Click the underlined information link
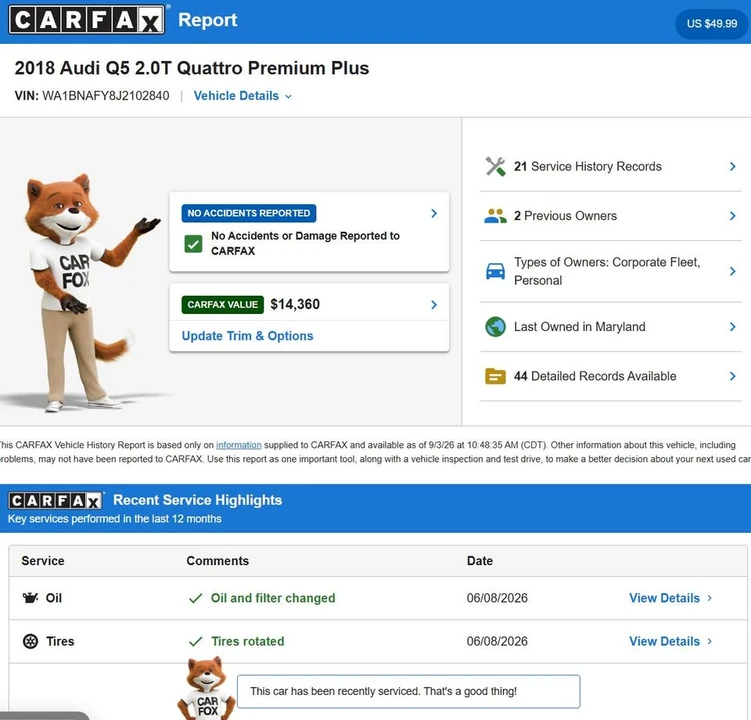Image resolution: width=751 pixels, height=720 pixels. click(239, 445)
